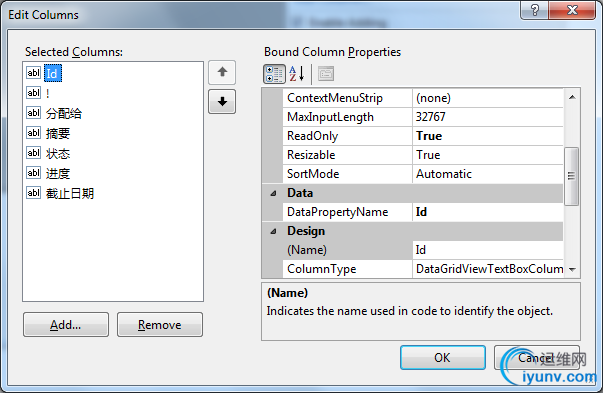
Task: Close the Edit Columns dialog
Action: 572,10
